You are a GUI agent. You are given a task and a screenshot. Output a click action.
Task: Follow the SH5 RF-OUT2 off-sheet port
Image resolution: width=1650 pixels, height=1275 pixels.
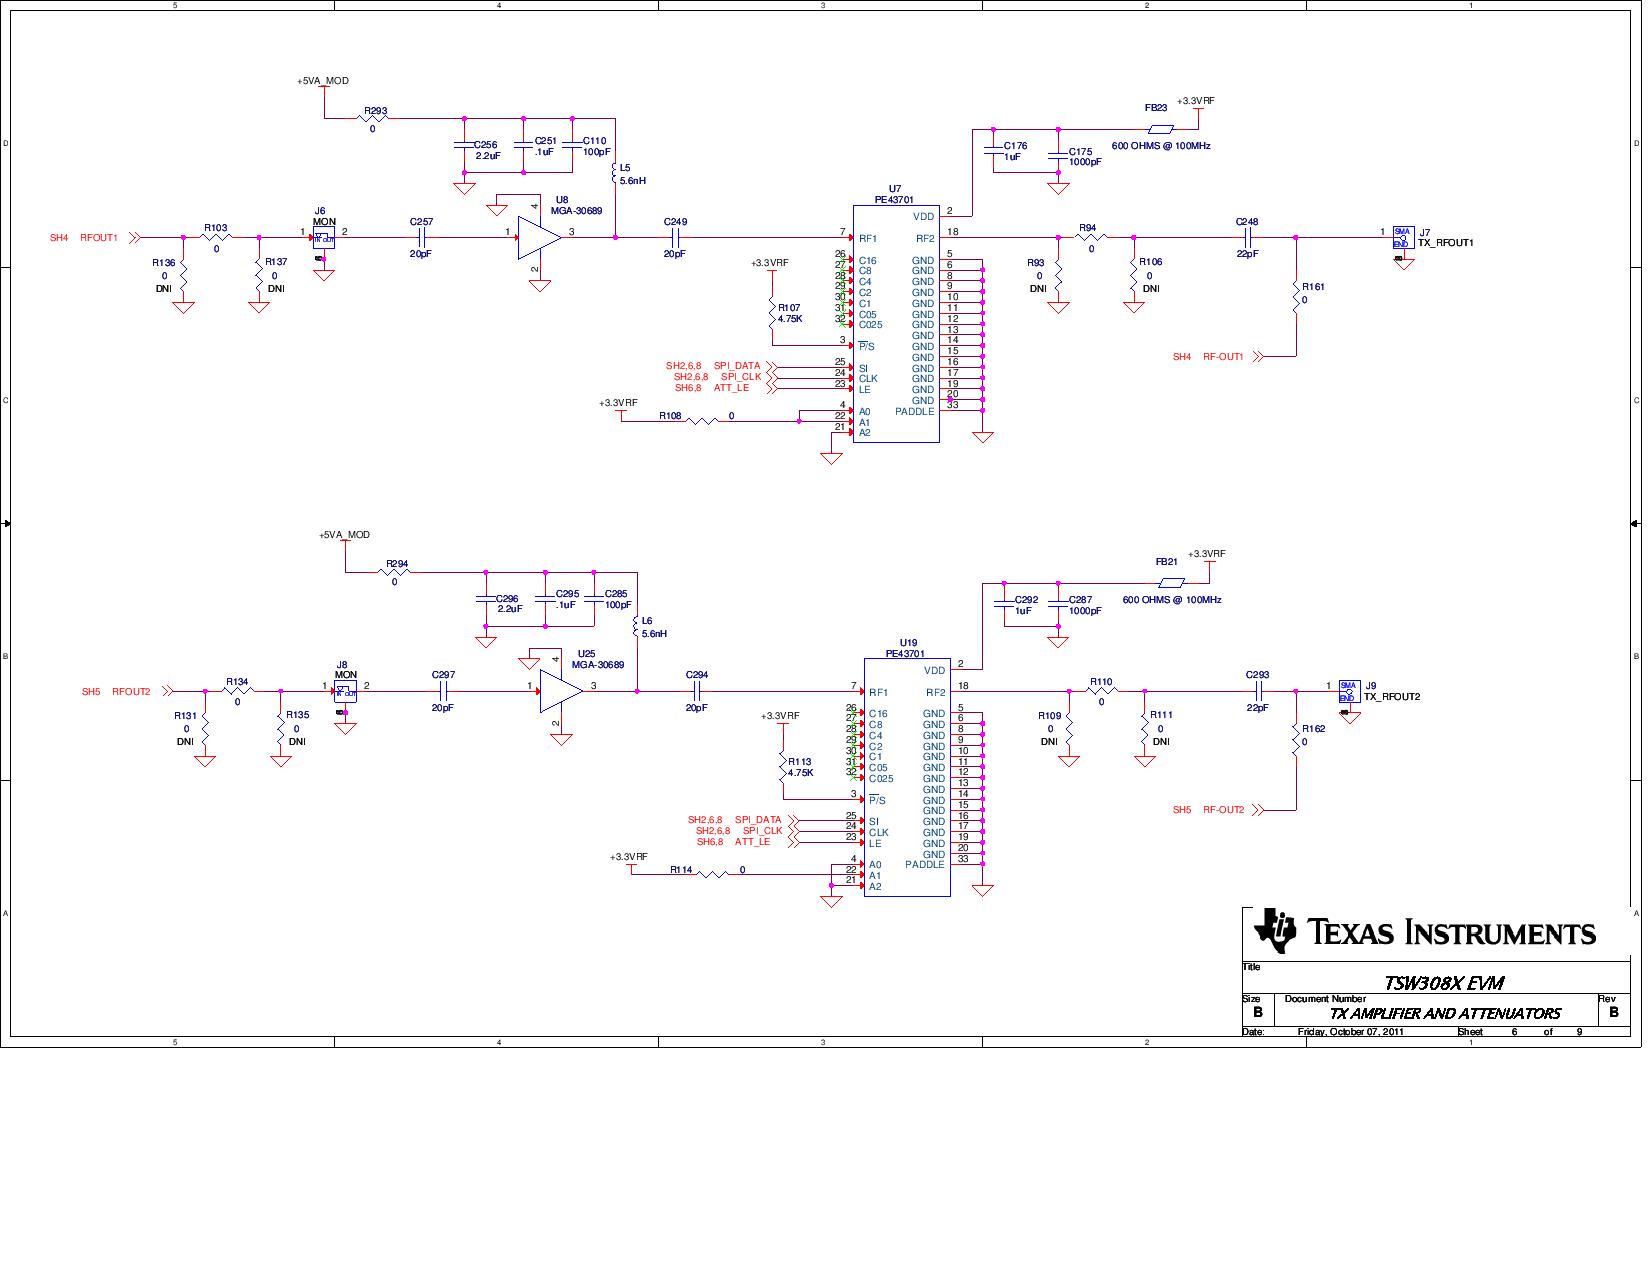click(x=1222, y=810)
